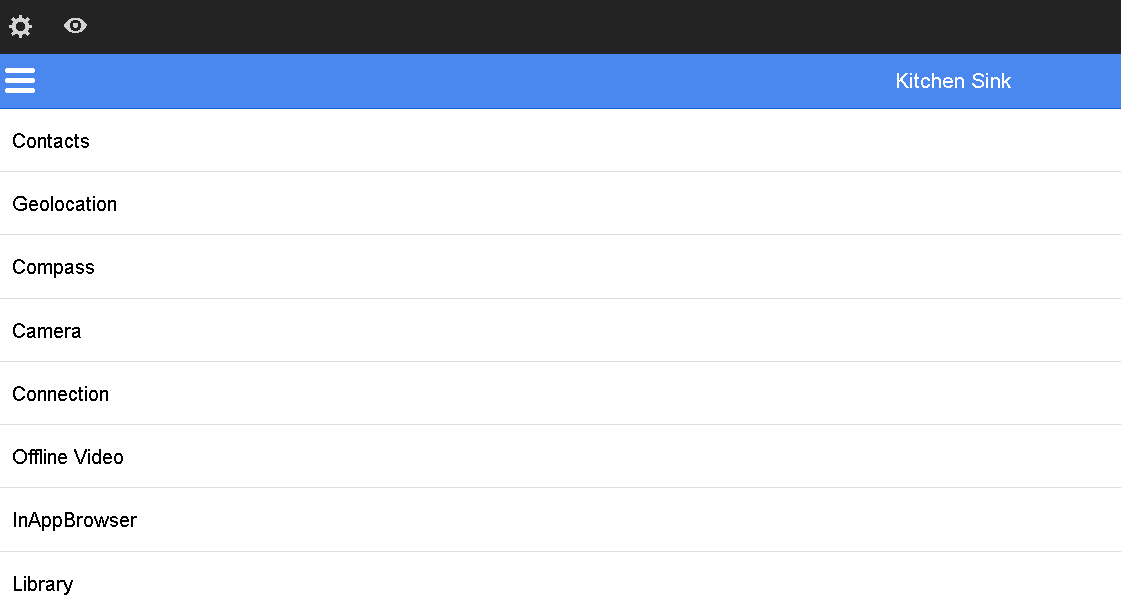The height and width of the screenshot is (605, 1121).
Task: Open the settings gear icon
Action: point(20,27)
